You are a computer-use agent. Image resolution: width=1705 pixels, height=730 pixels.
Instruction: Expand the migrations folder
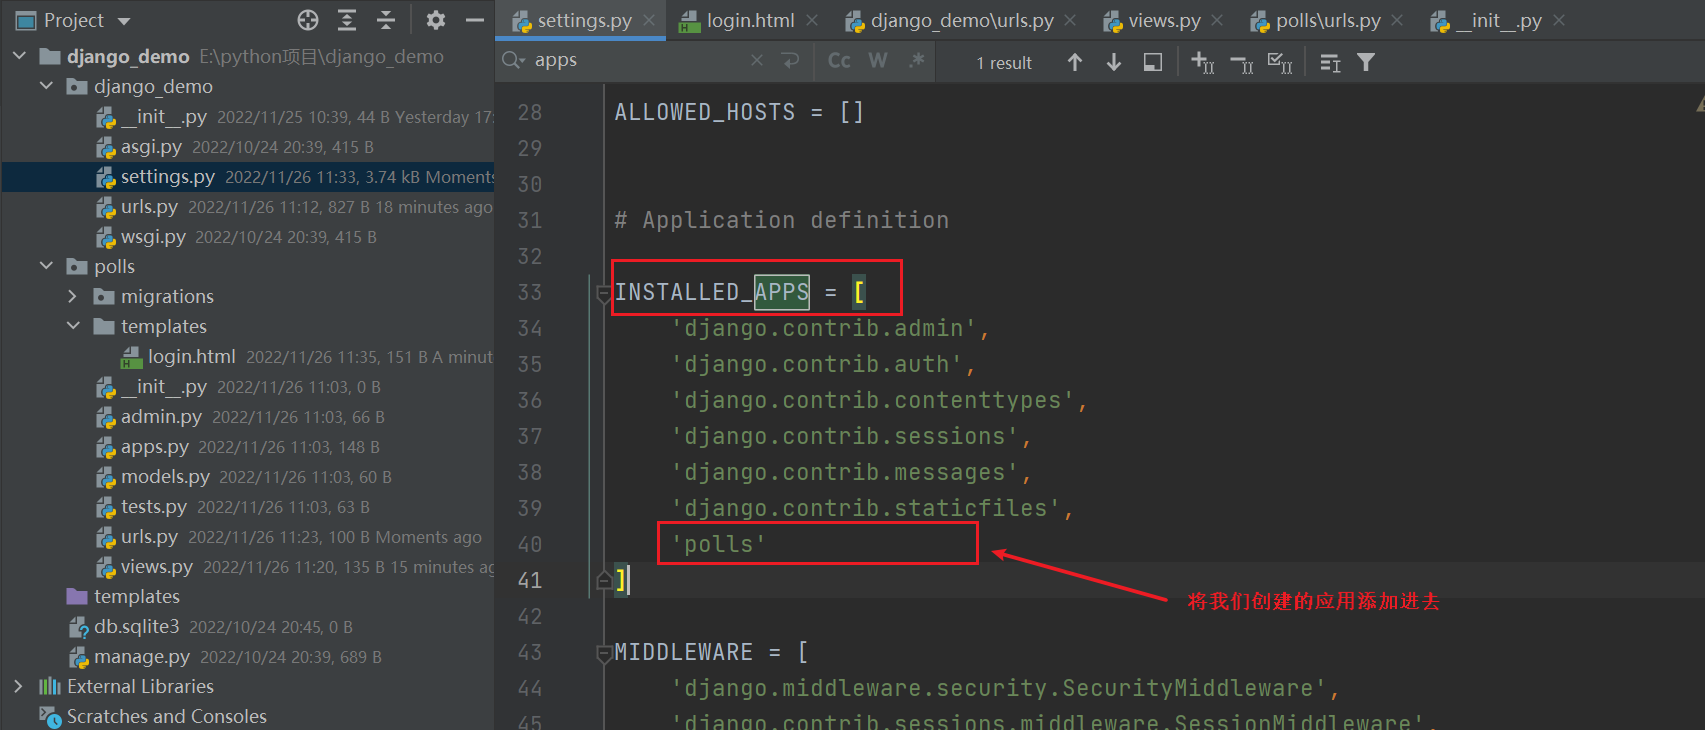coord(72,296)
